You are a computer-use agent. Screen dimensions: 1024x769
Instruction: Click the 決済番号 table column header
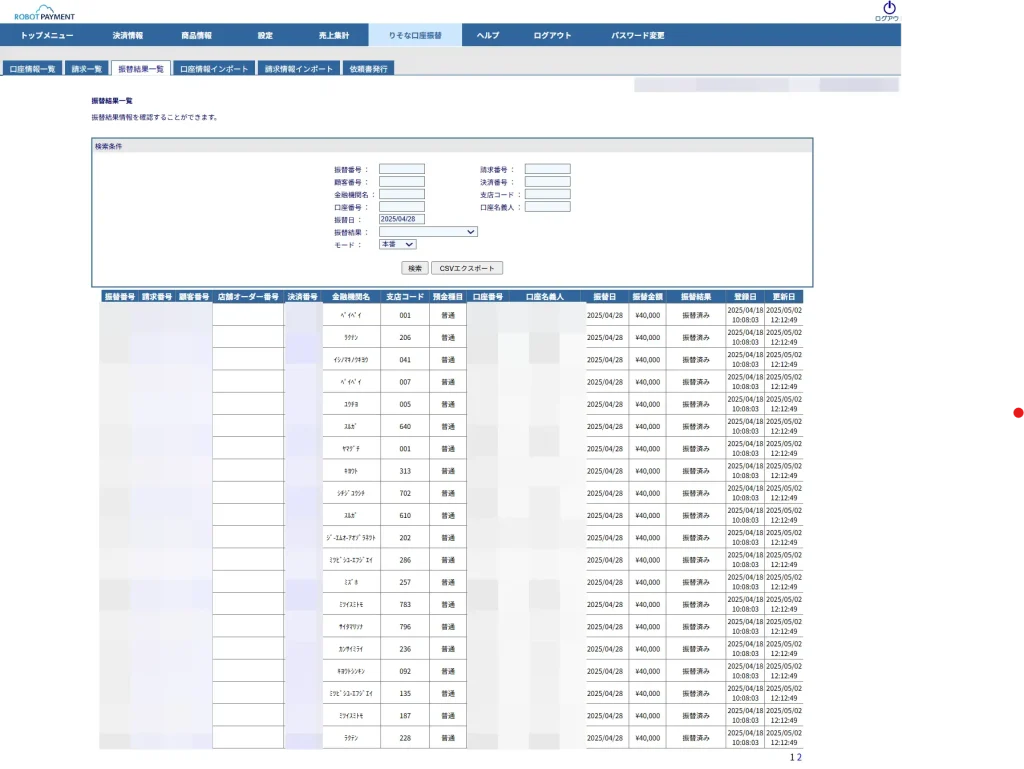click(303, 297)
